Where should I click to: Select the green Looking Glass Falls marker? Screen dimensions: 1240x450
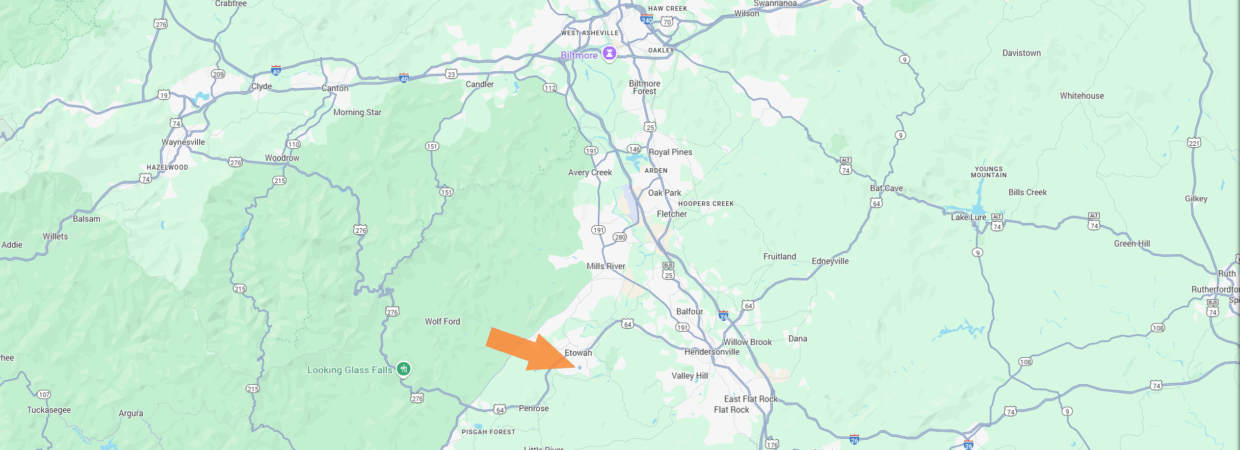coord(404,368)
